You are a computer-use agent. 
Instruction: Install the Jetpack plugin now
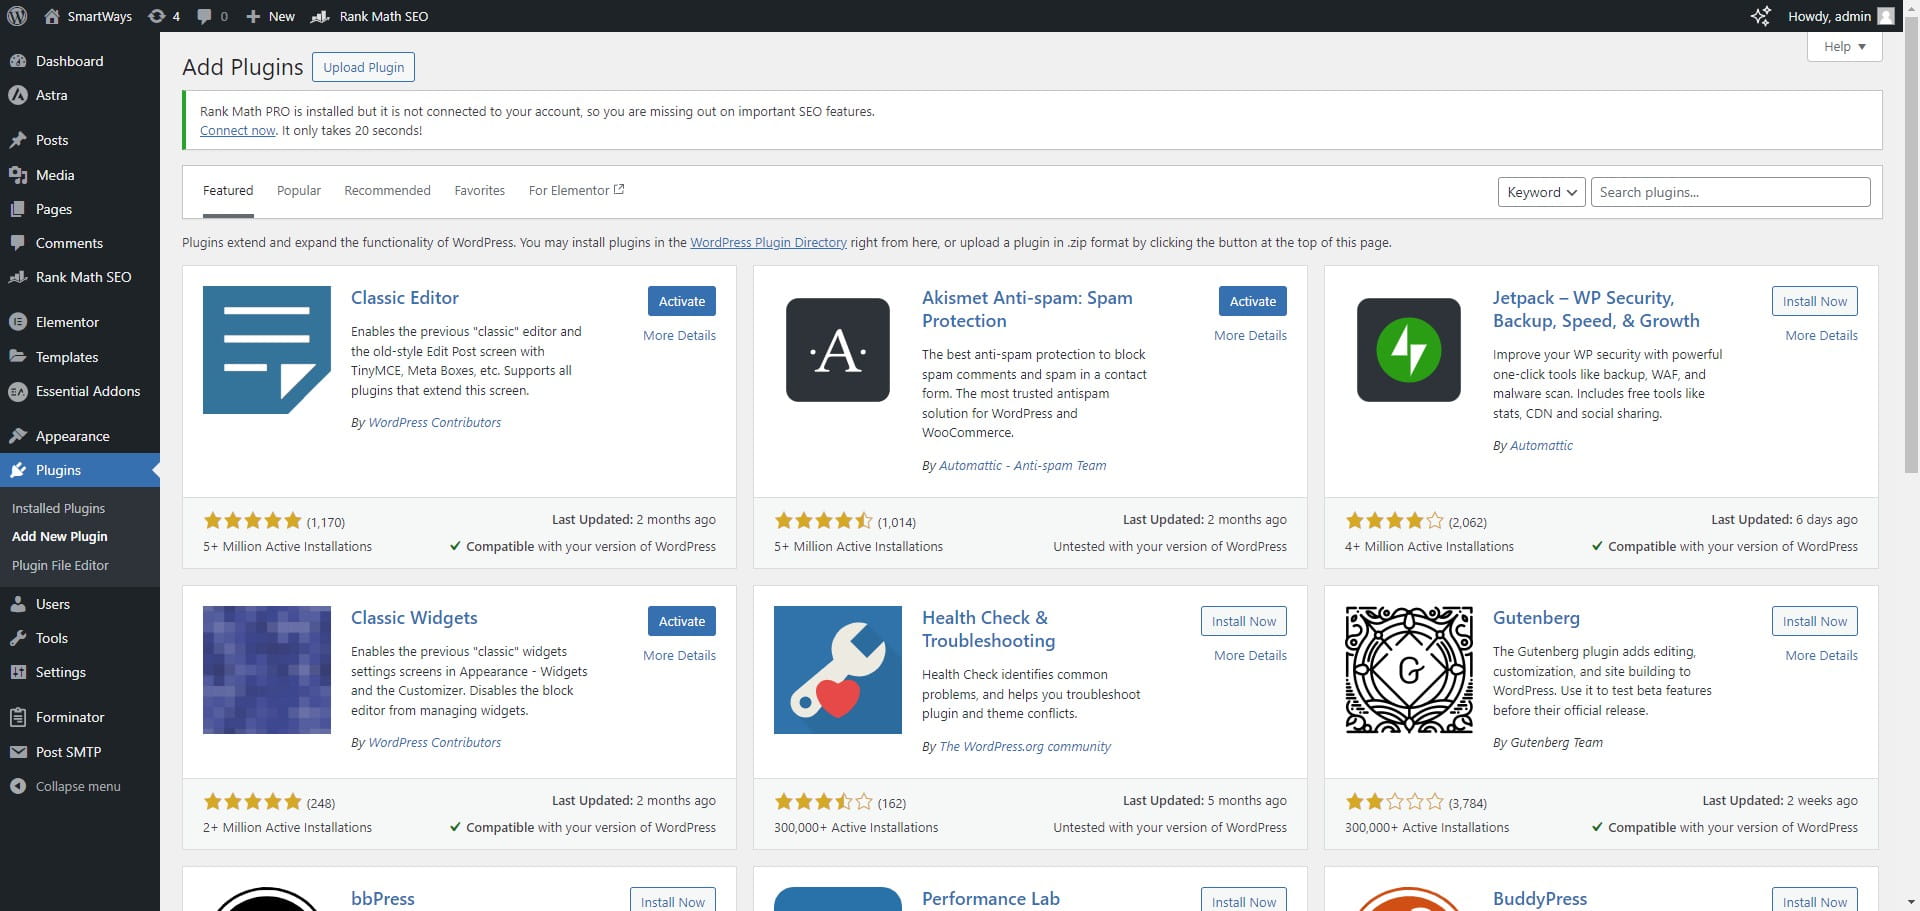[x=1814, y=301]
